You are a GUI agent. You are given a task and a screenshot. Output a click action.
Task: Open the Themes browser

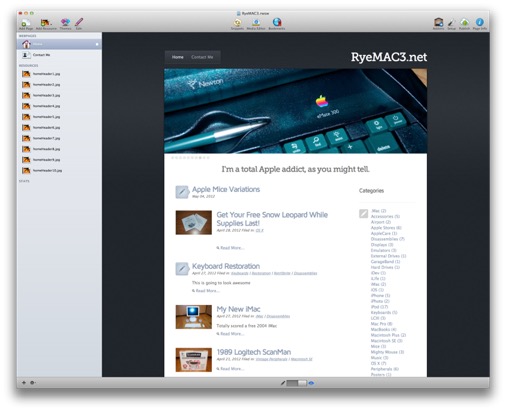click(x=65, y=23)
